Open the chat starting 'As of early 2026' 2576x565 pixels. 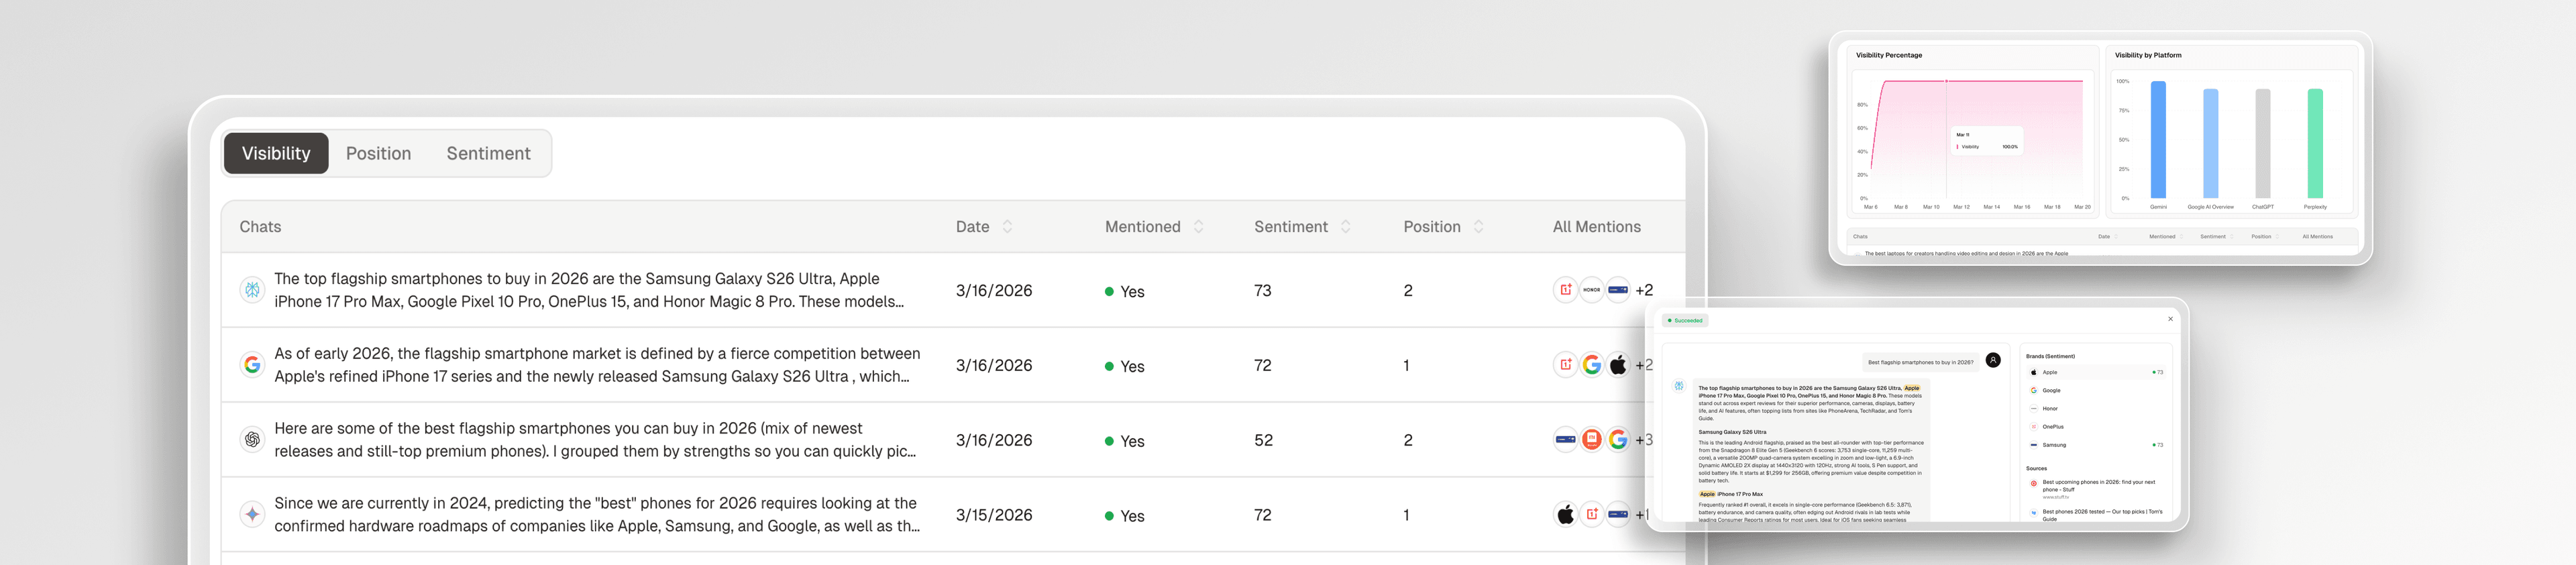tap(597, 365)
